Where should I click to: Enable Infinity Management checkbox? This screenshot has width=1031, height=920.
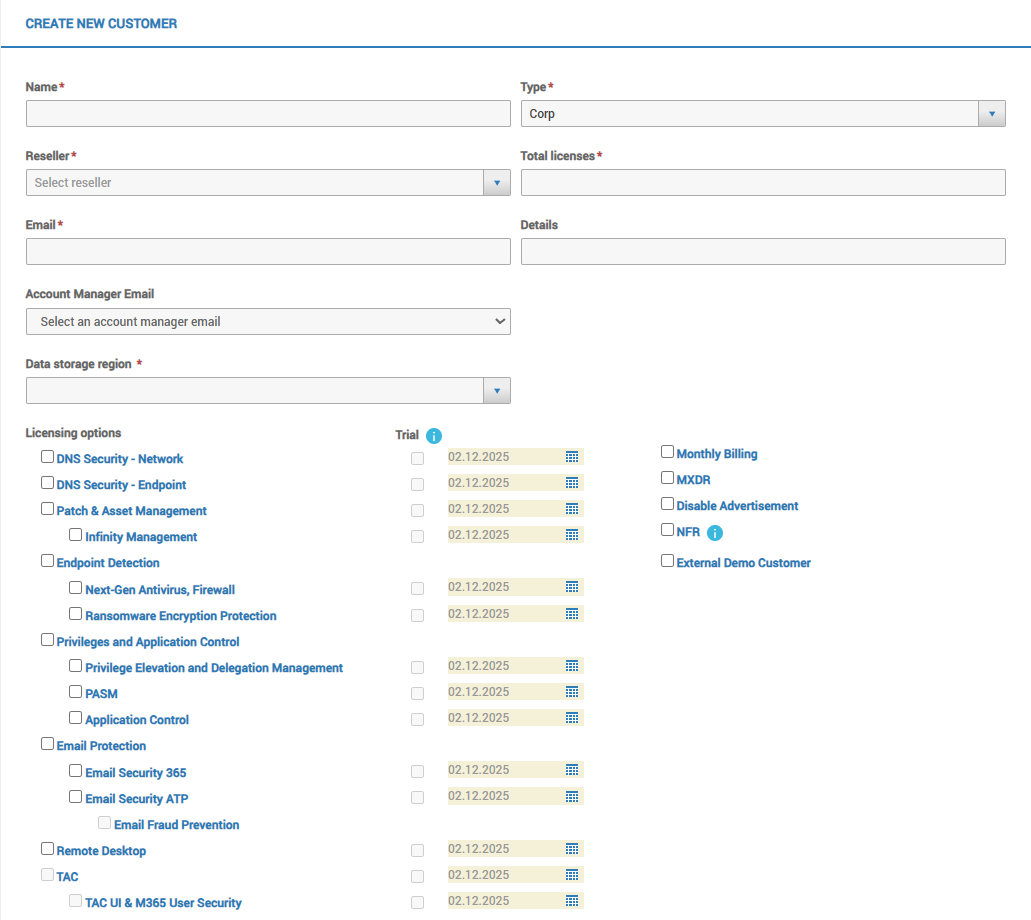click(x=76, y=535)
